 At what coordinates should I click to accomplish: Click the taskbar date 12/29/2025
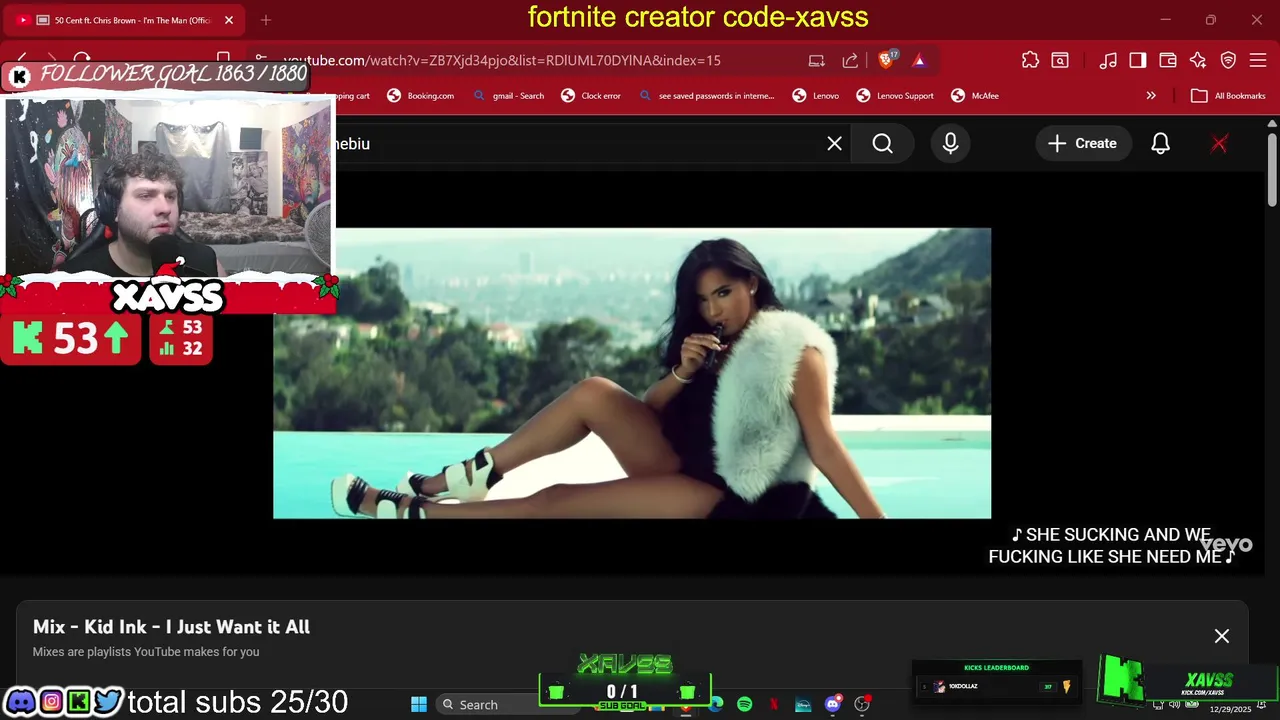(1231, 709)
